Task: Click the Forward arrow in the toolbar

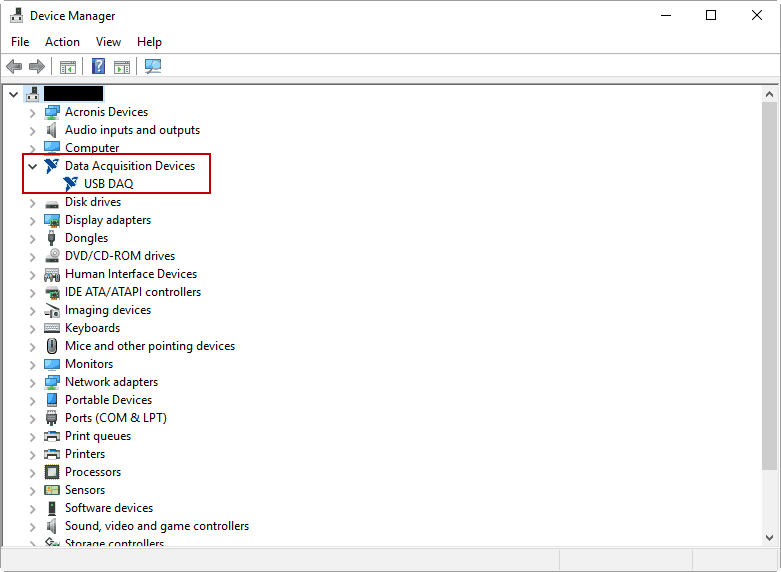Action: pos(37,67)
